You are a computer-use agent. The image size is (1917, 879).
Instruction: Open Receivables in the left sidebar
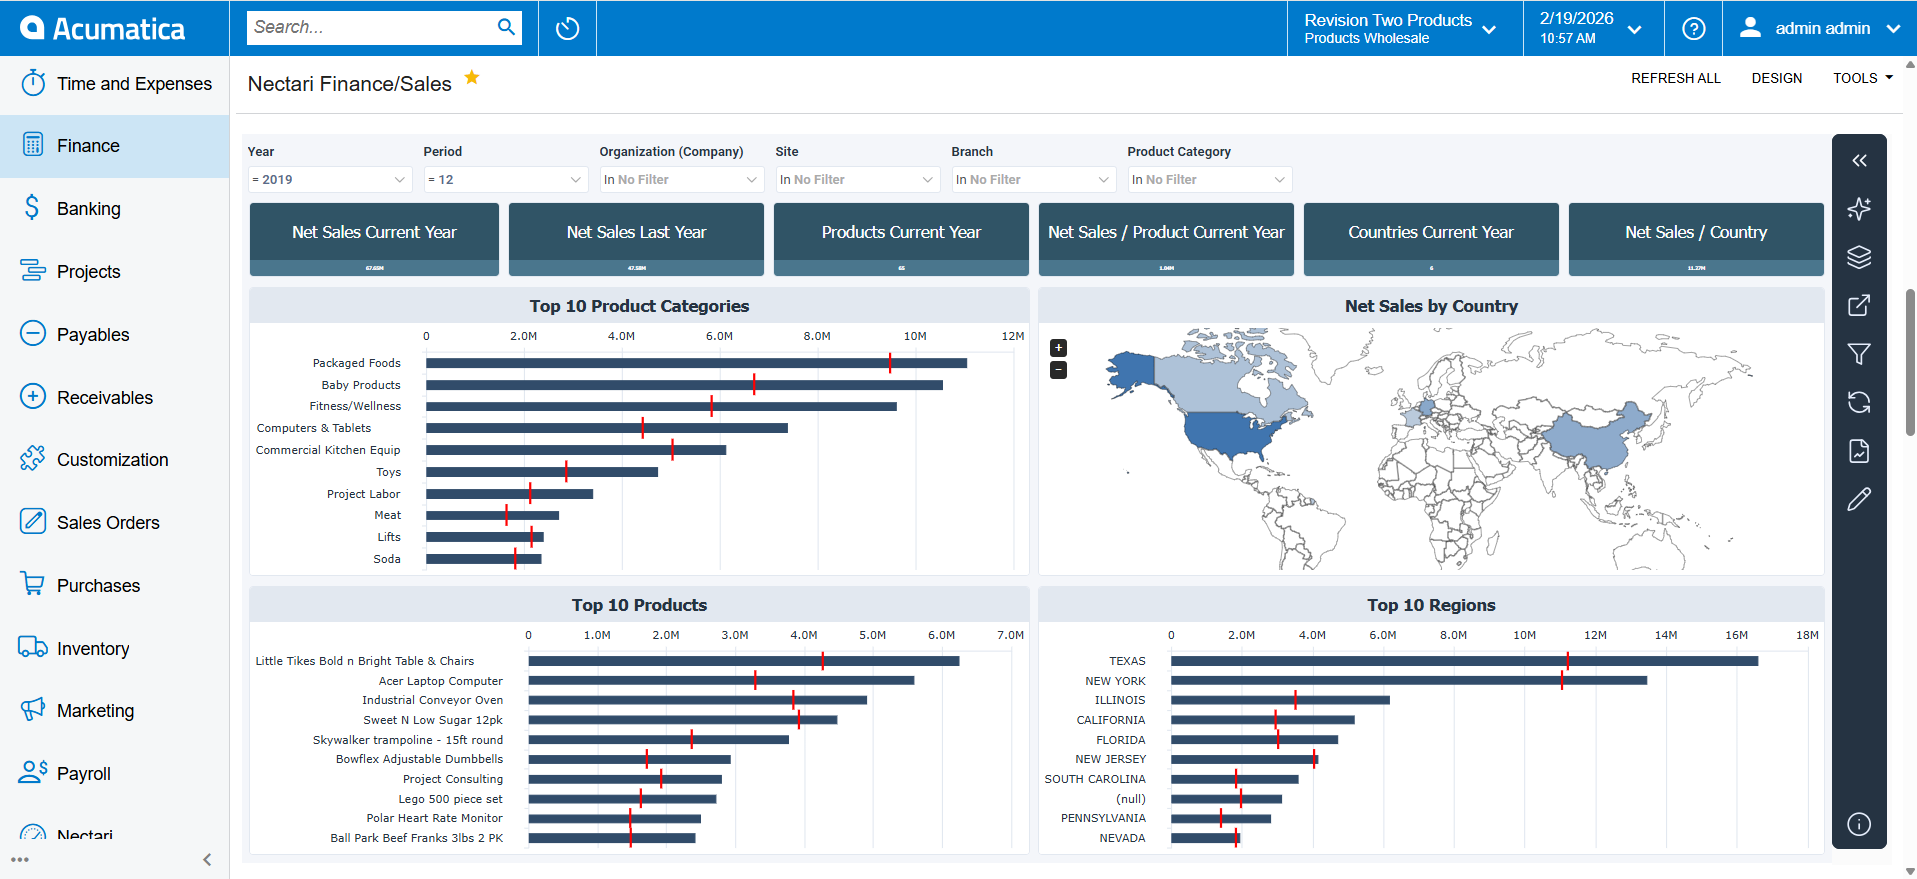(104, 398)
